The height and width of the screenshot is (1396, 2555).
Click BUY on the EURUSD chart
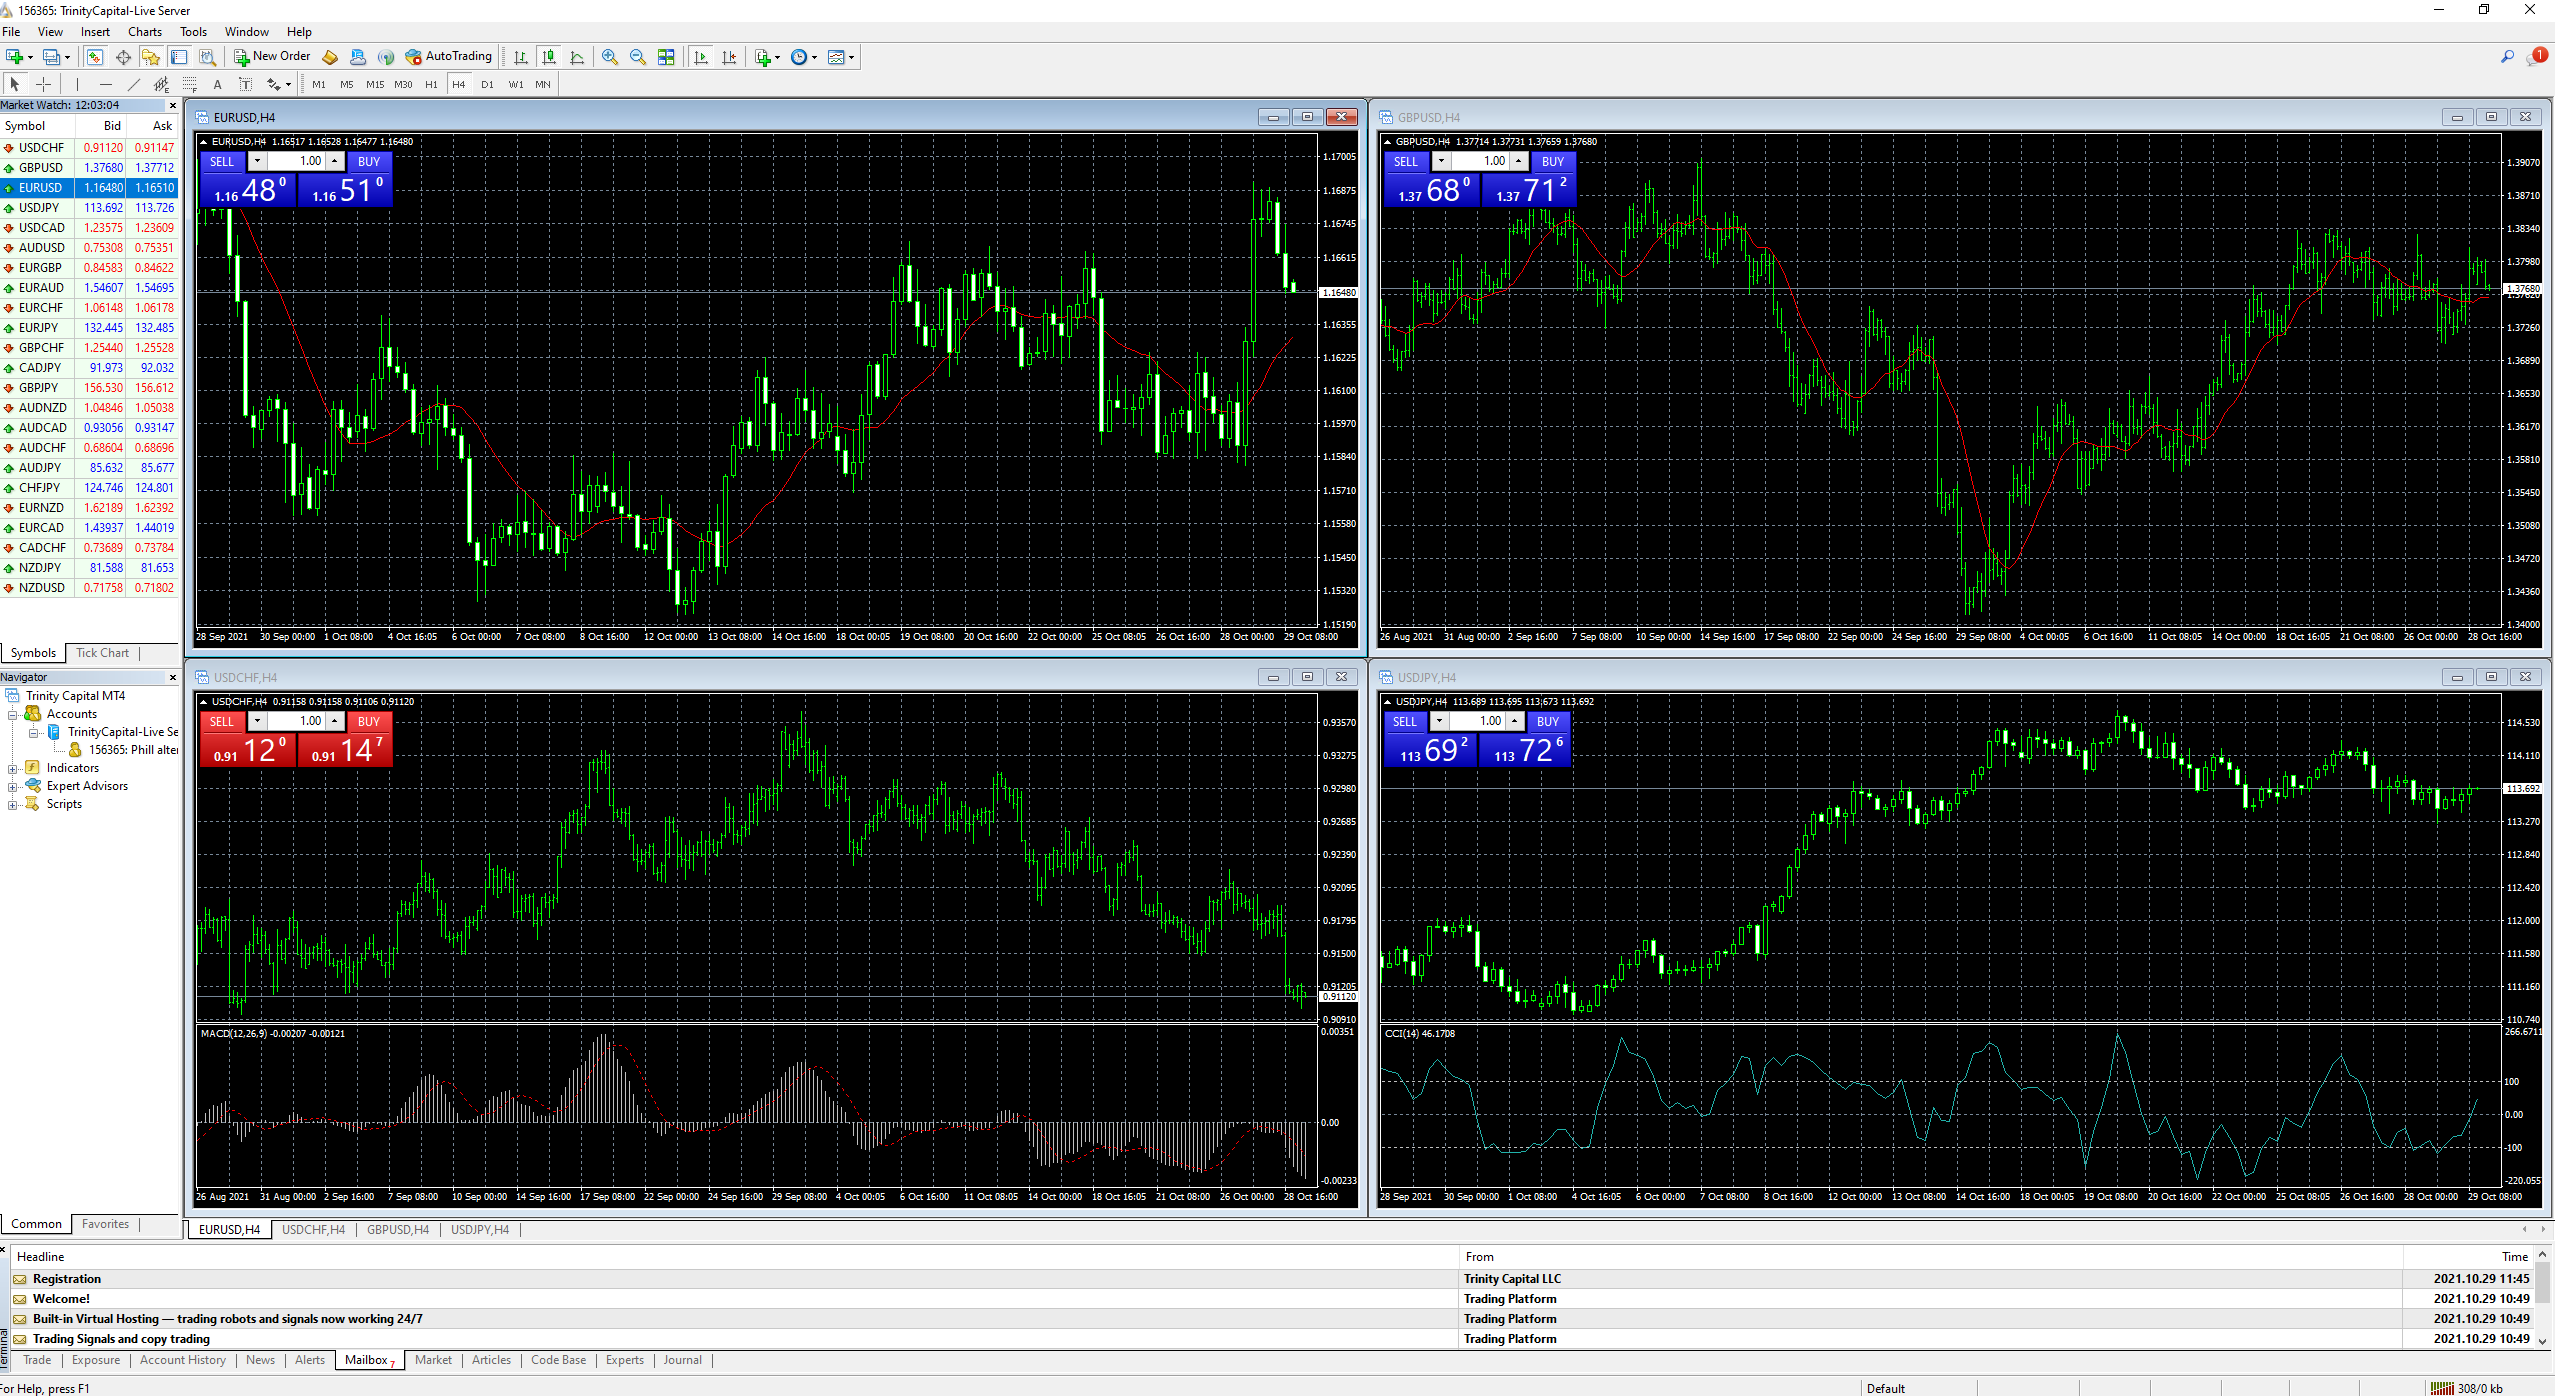[368, 161]
